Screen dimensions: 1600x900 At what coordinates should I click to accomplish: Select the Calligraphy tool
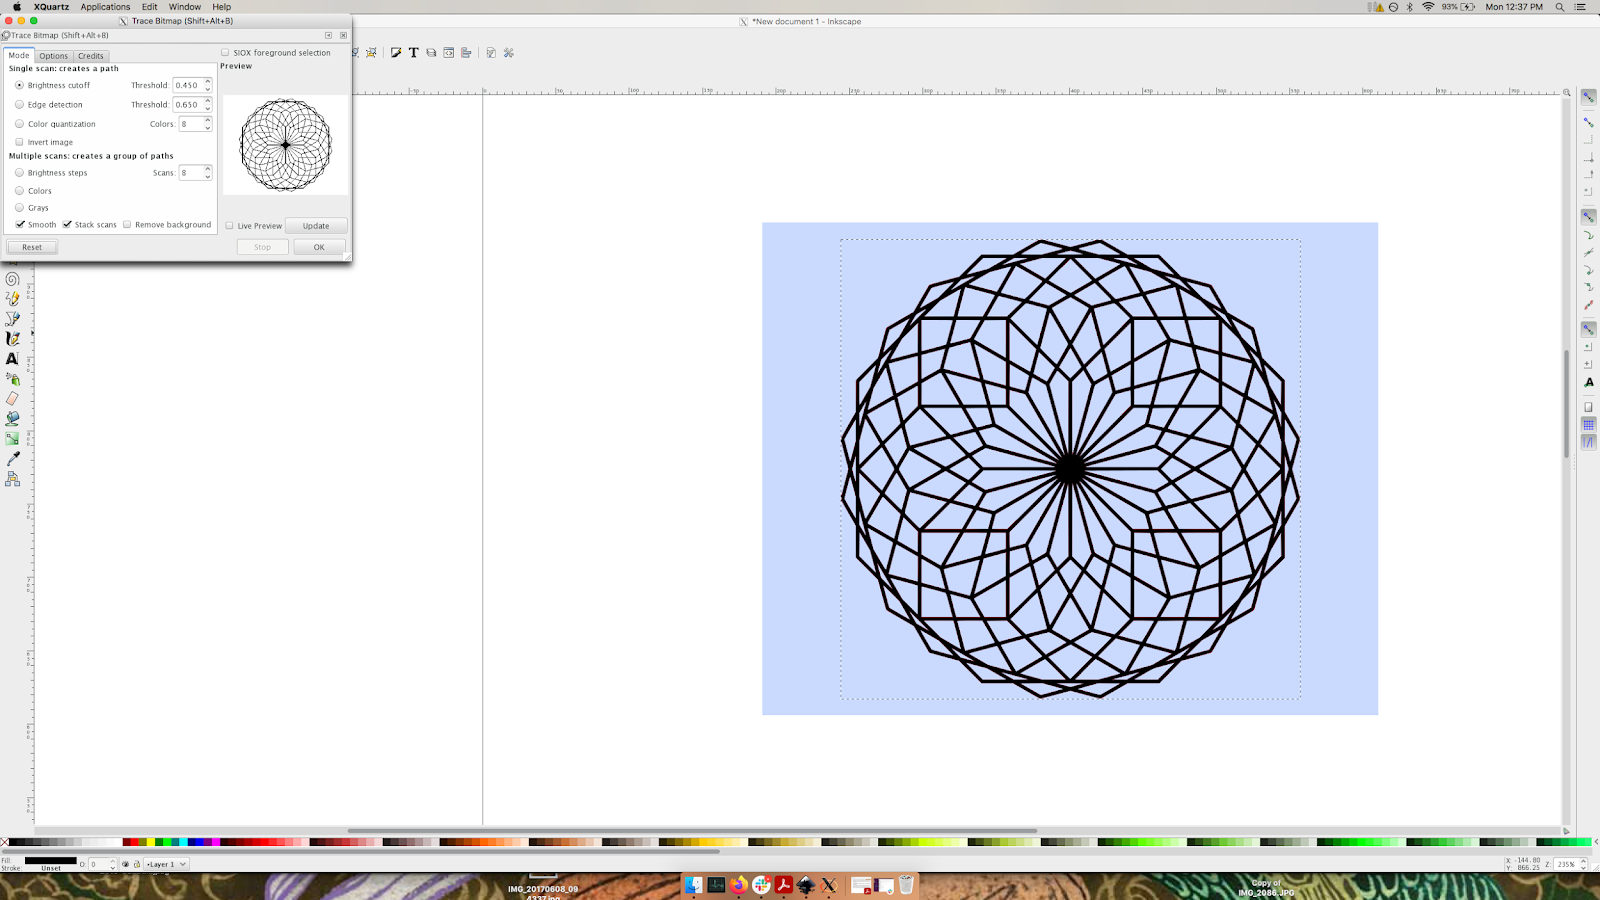click(x=12, y=338)
